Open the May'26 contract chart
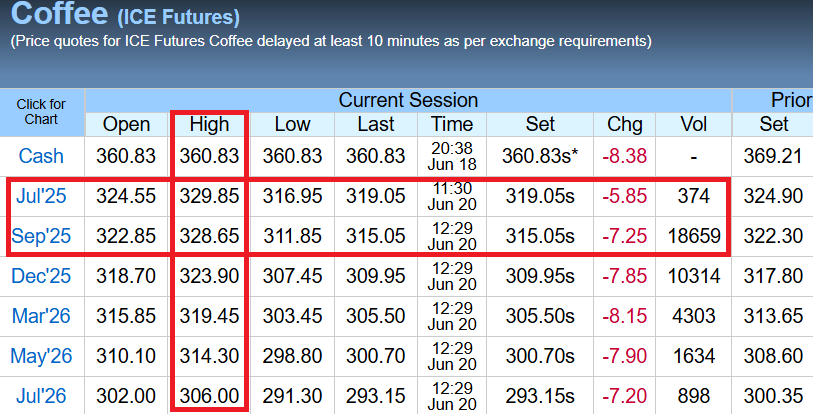 click(41, 356)
